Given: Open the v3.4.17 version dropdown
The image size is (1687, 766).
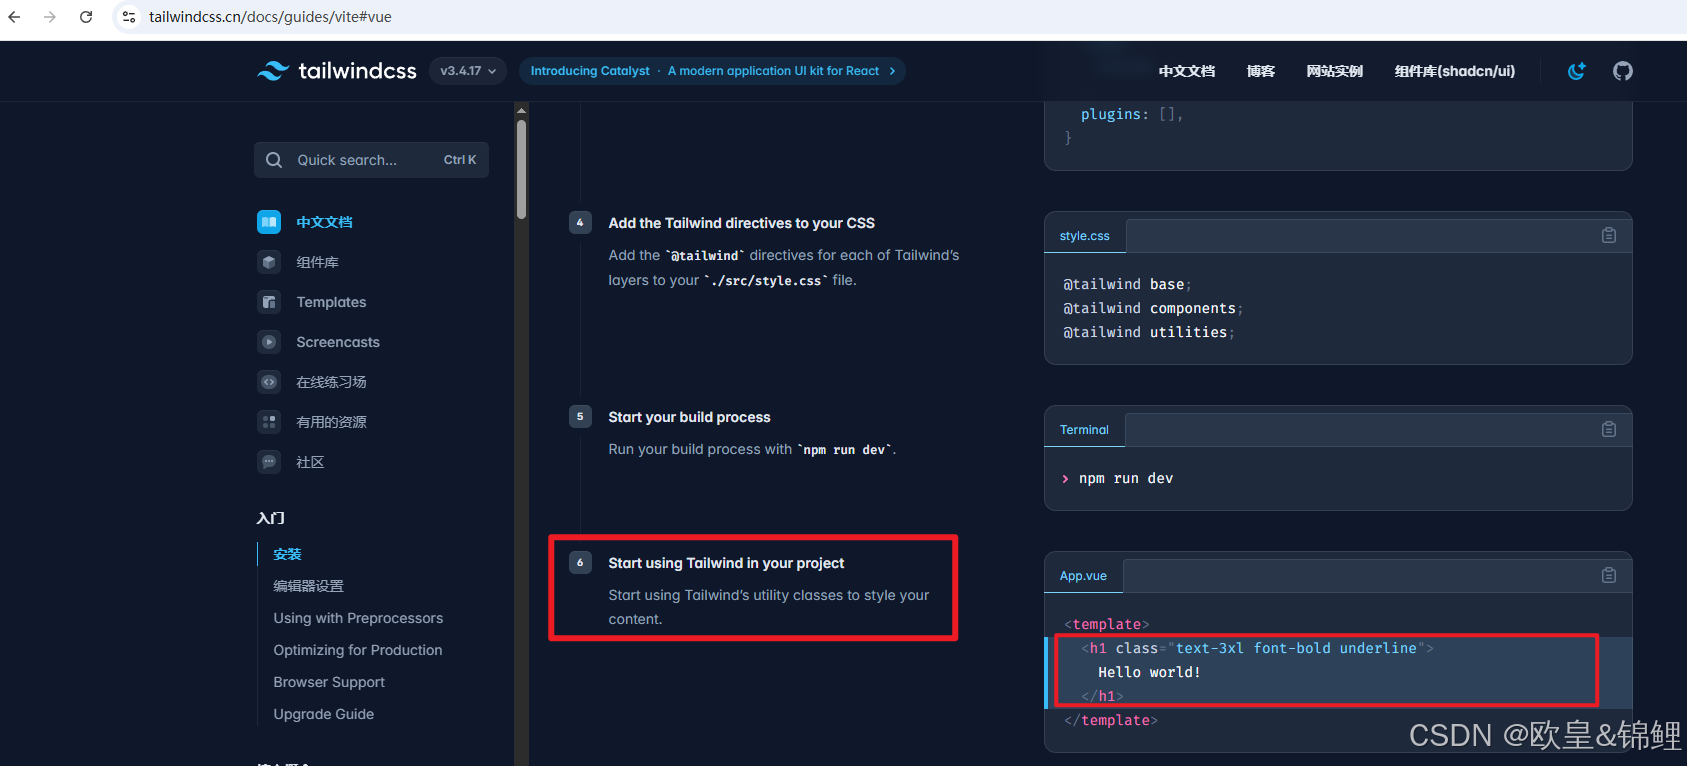Looking at the screenshot, I should tap(468, 71).
